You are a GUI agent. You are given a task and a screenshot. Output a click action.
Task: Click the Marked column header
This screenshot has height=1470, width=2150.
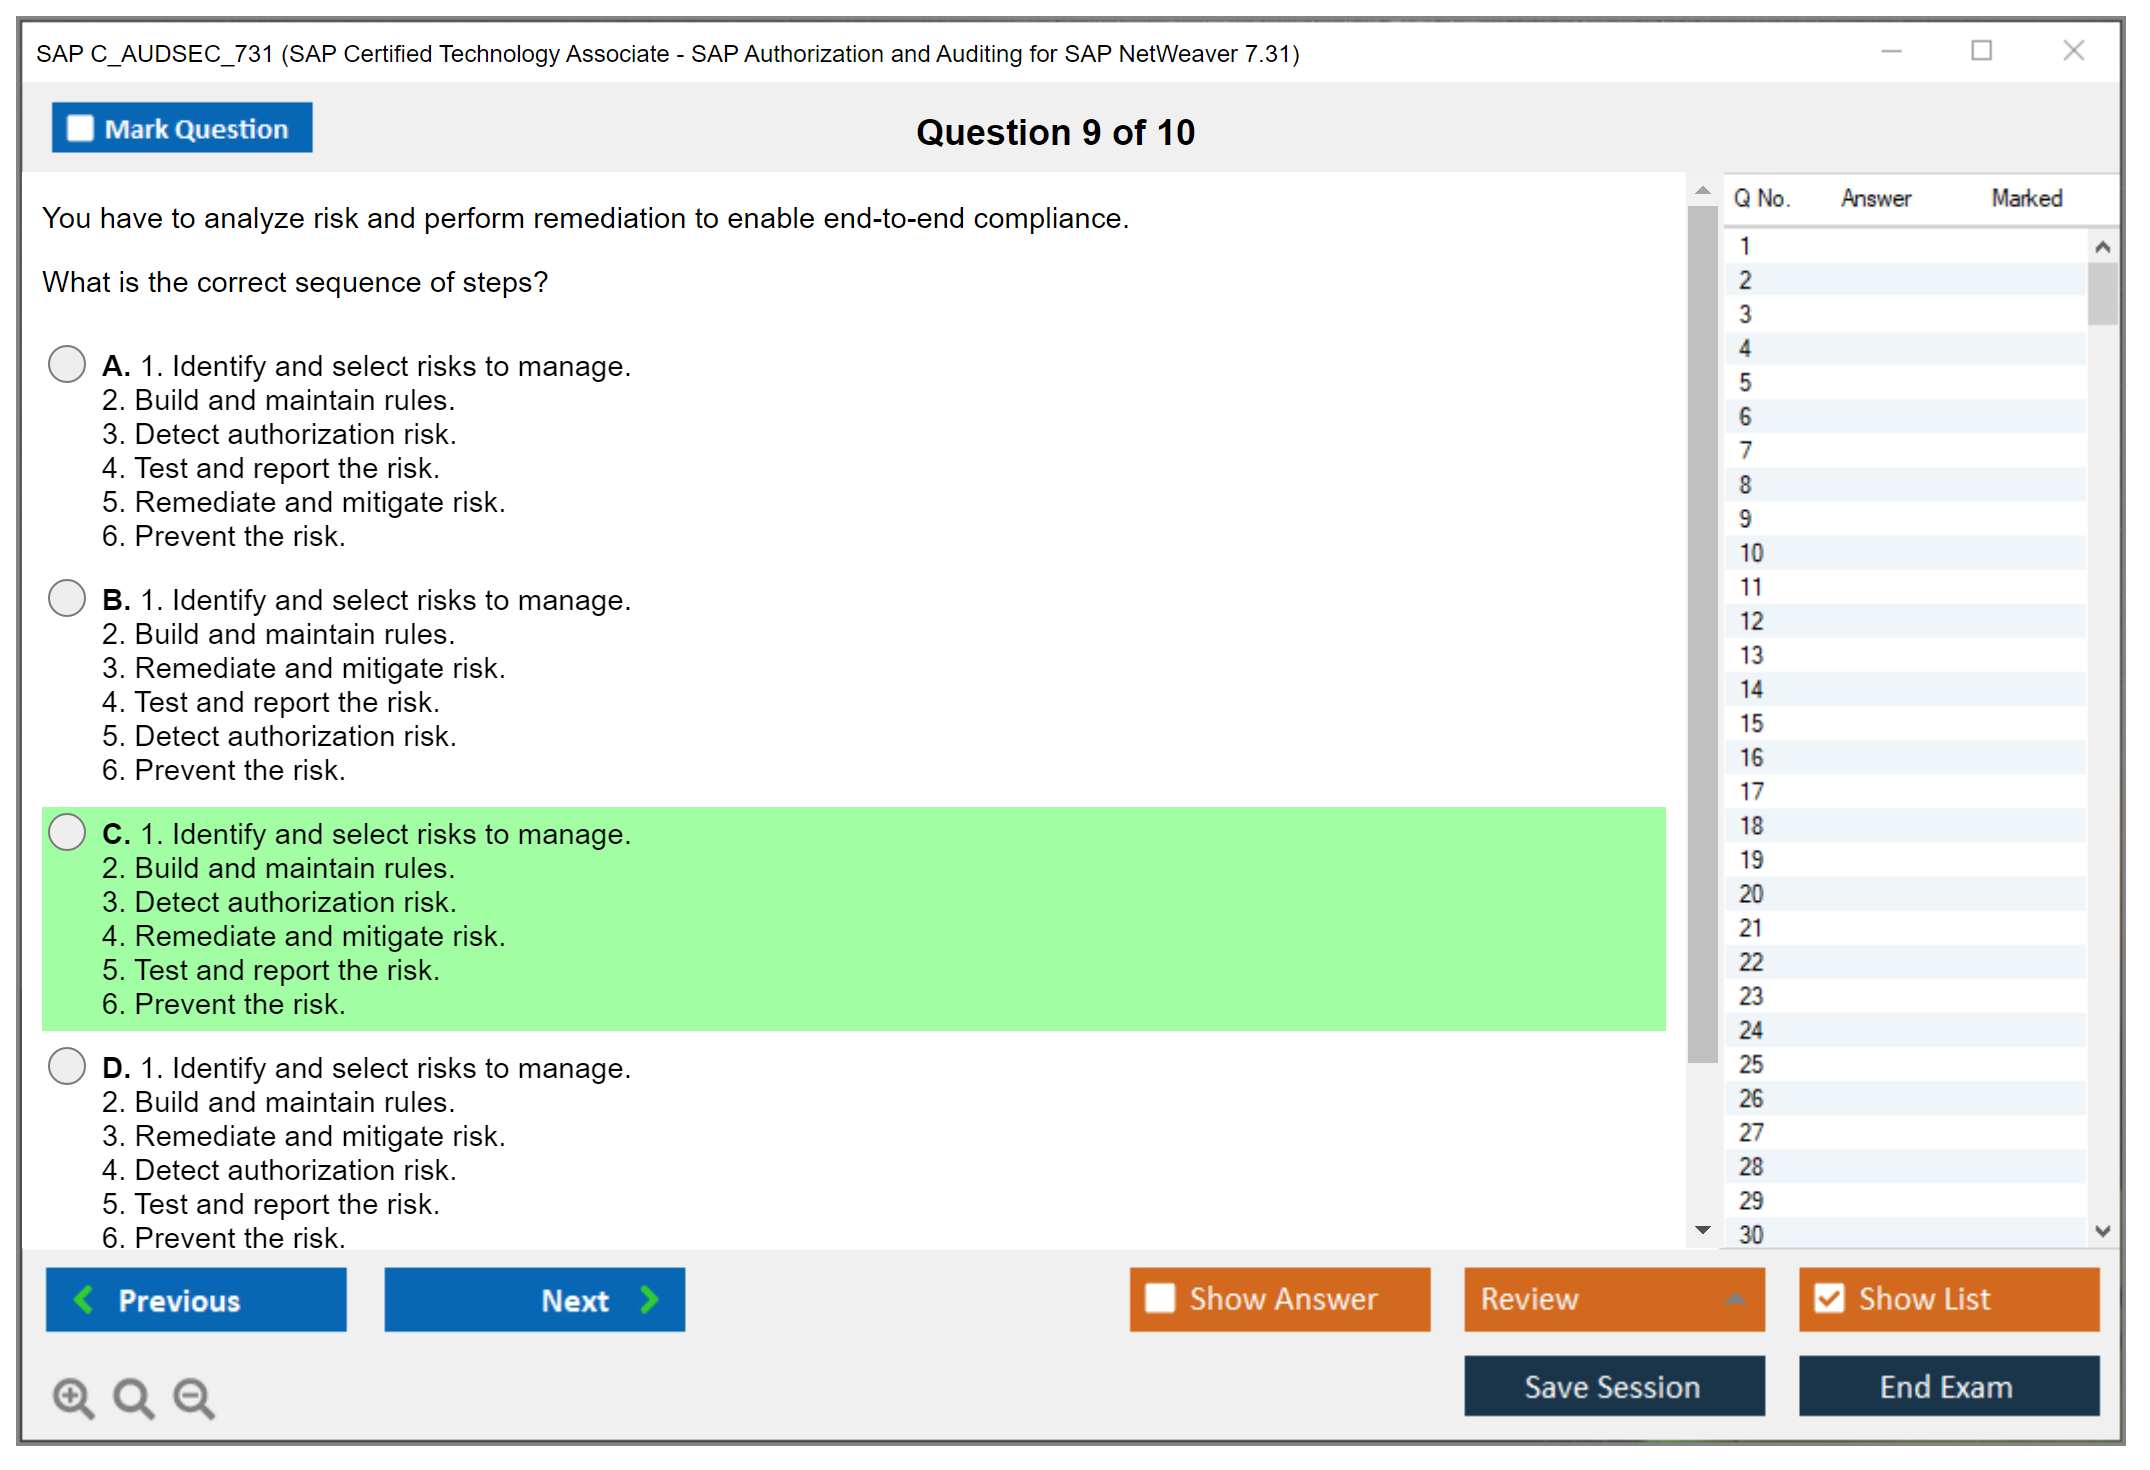(x=2026, y=198)
